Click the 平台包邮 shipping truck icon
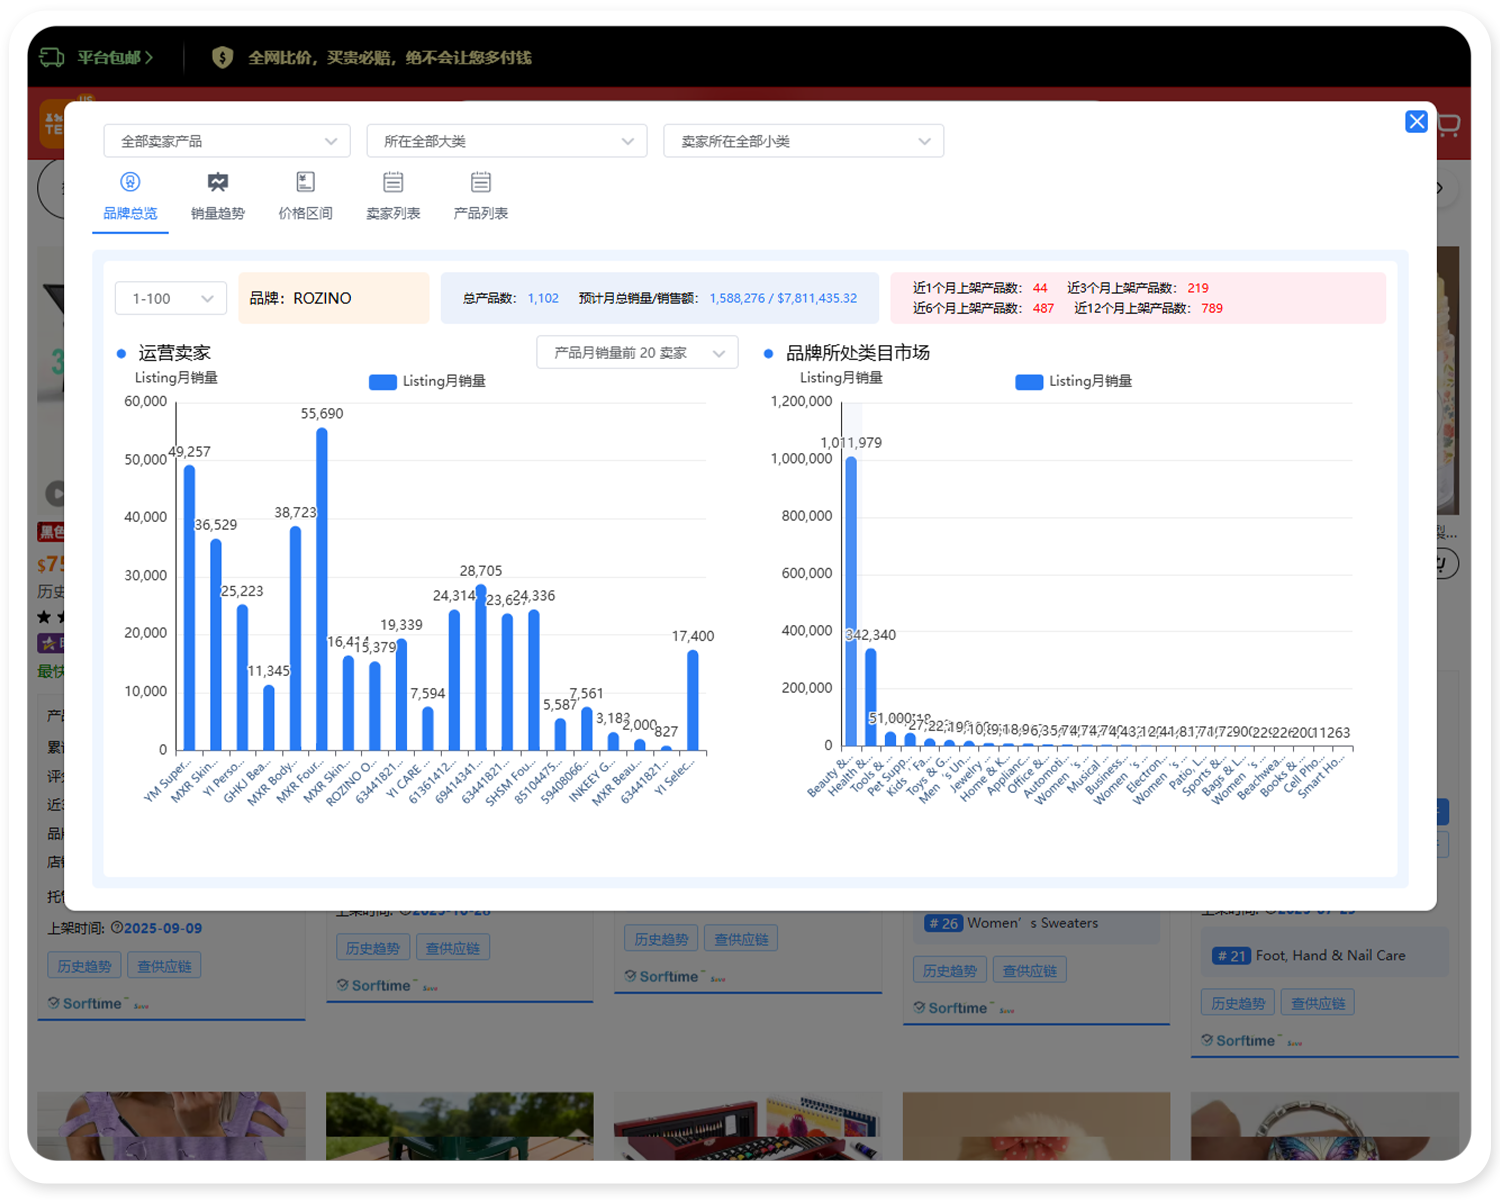This screenshot has width=1500, height=1200. tap(52, 57)
